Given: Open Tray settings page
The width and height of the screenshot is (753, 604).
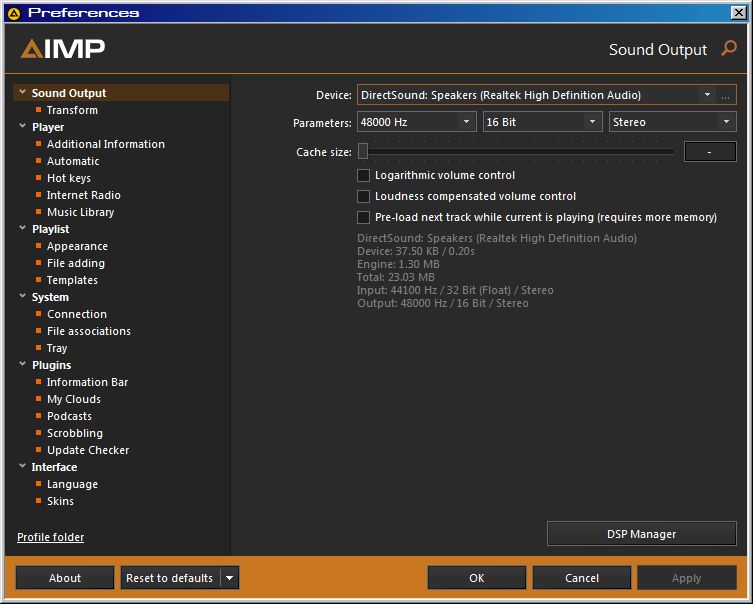Looking at the screenshot, I should (57, 348).
